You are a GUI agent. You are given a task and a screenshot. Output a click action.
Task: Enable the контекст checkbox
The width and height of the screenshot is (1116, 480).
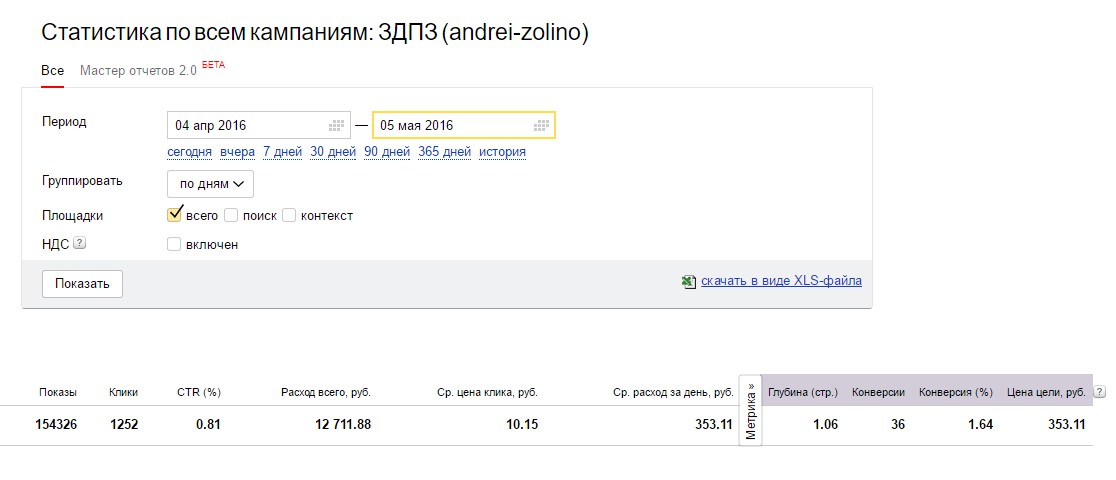pyautogui.click(x=289, y=215)
